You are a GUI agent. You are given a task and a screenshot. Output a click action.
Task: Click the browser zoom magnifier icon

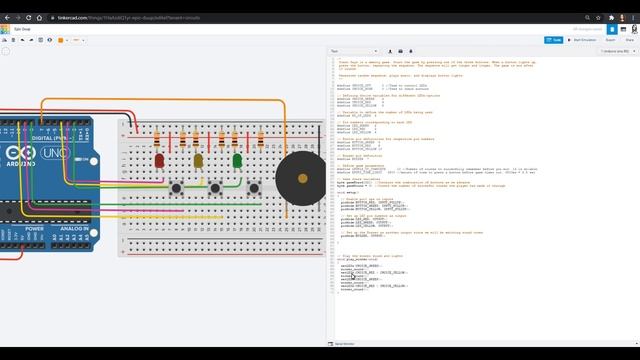[x=587, y=18]
